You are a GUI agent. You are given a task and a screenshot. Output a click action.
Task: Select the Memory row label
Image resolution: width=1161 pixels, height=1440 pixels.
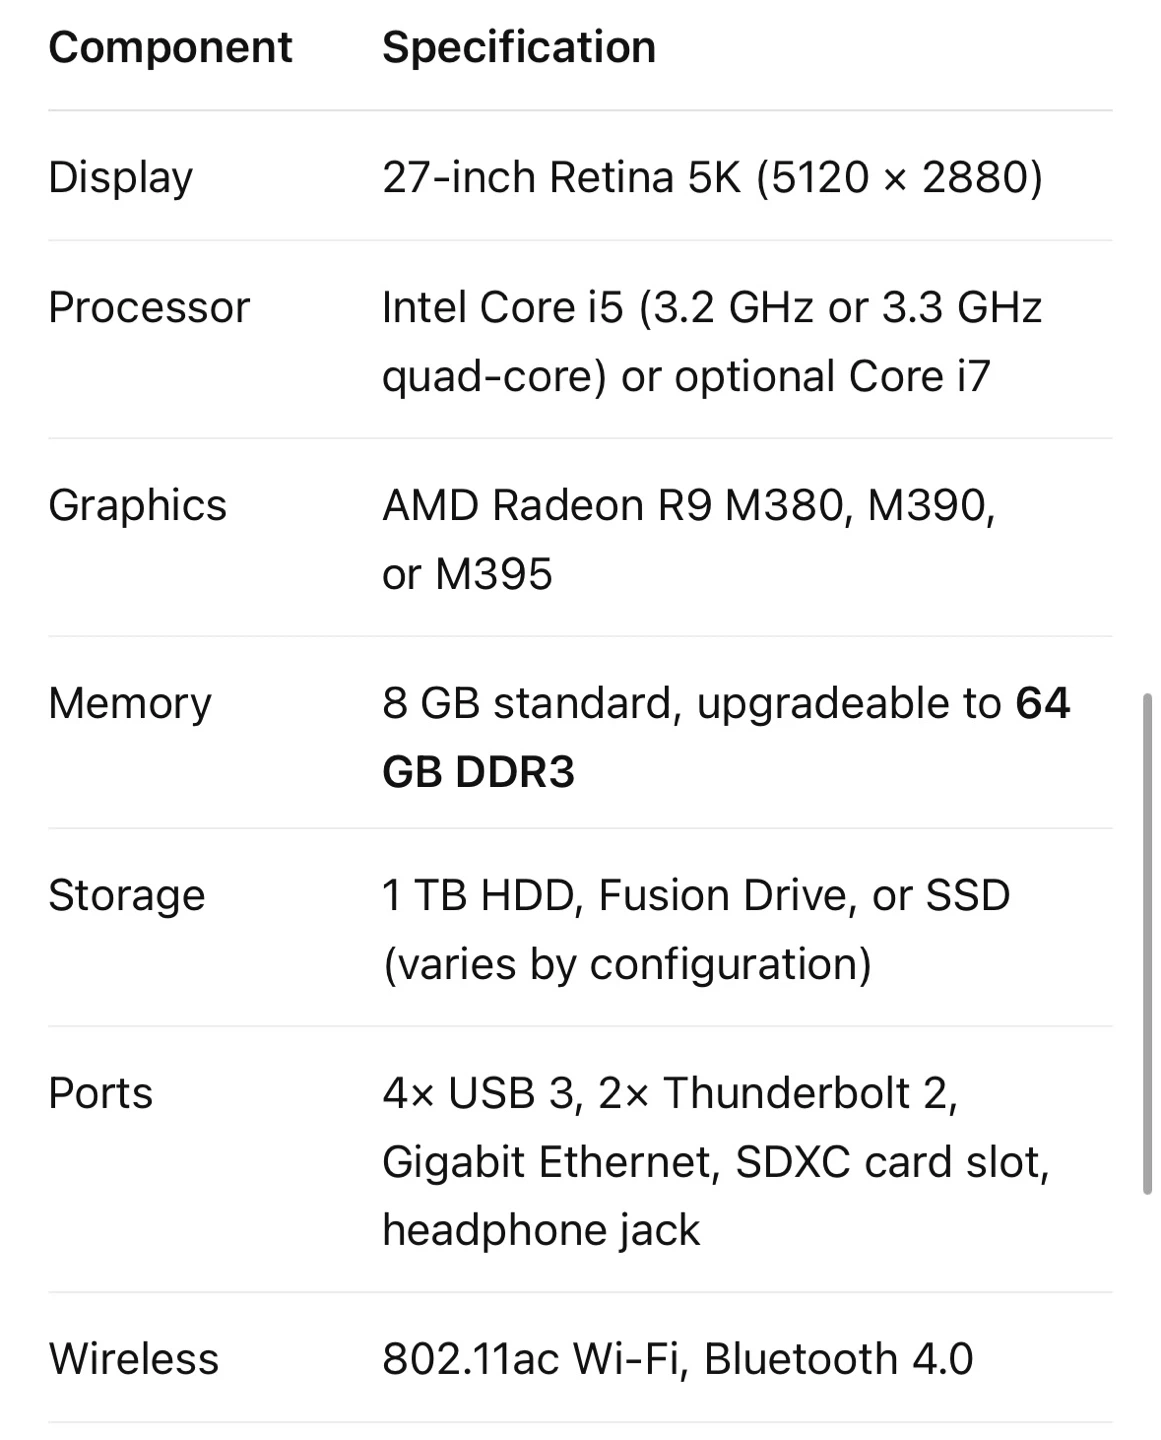(x=130, y=703)
